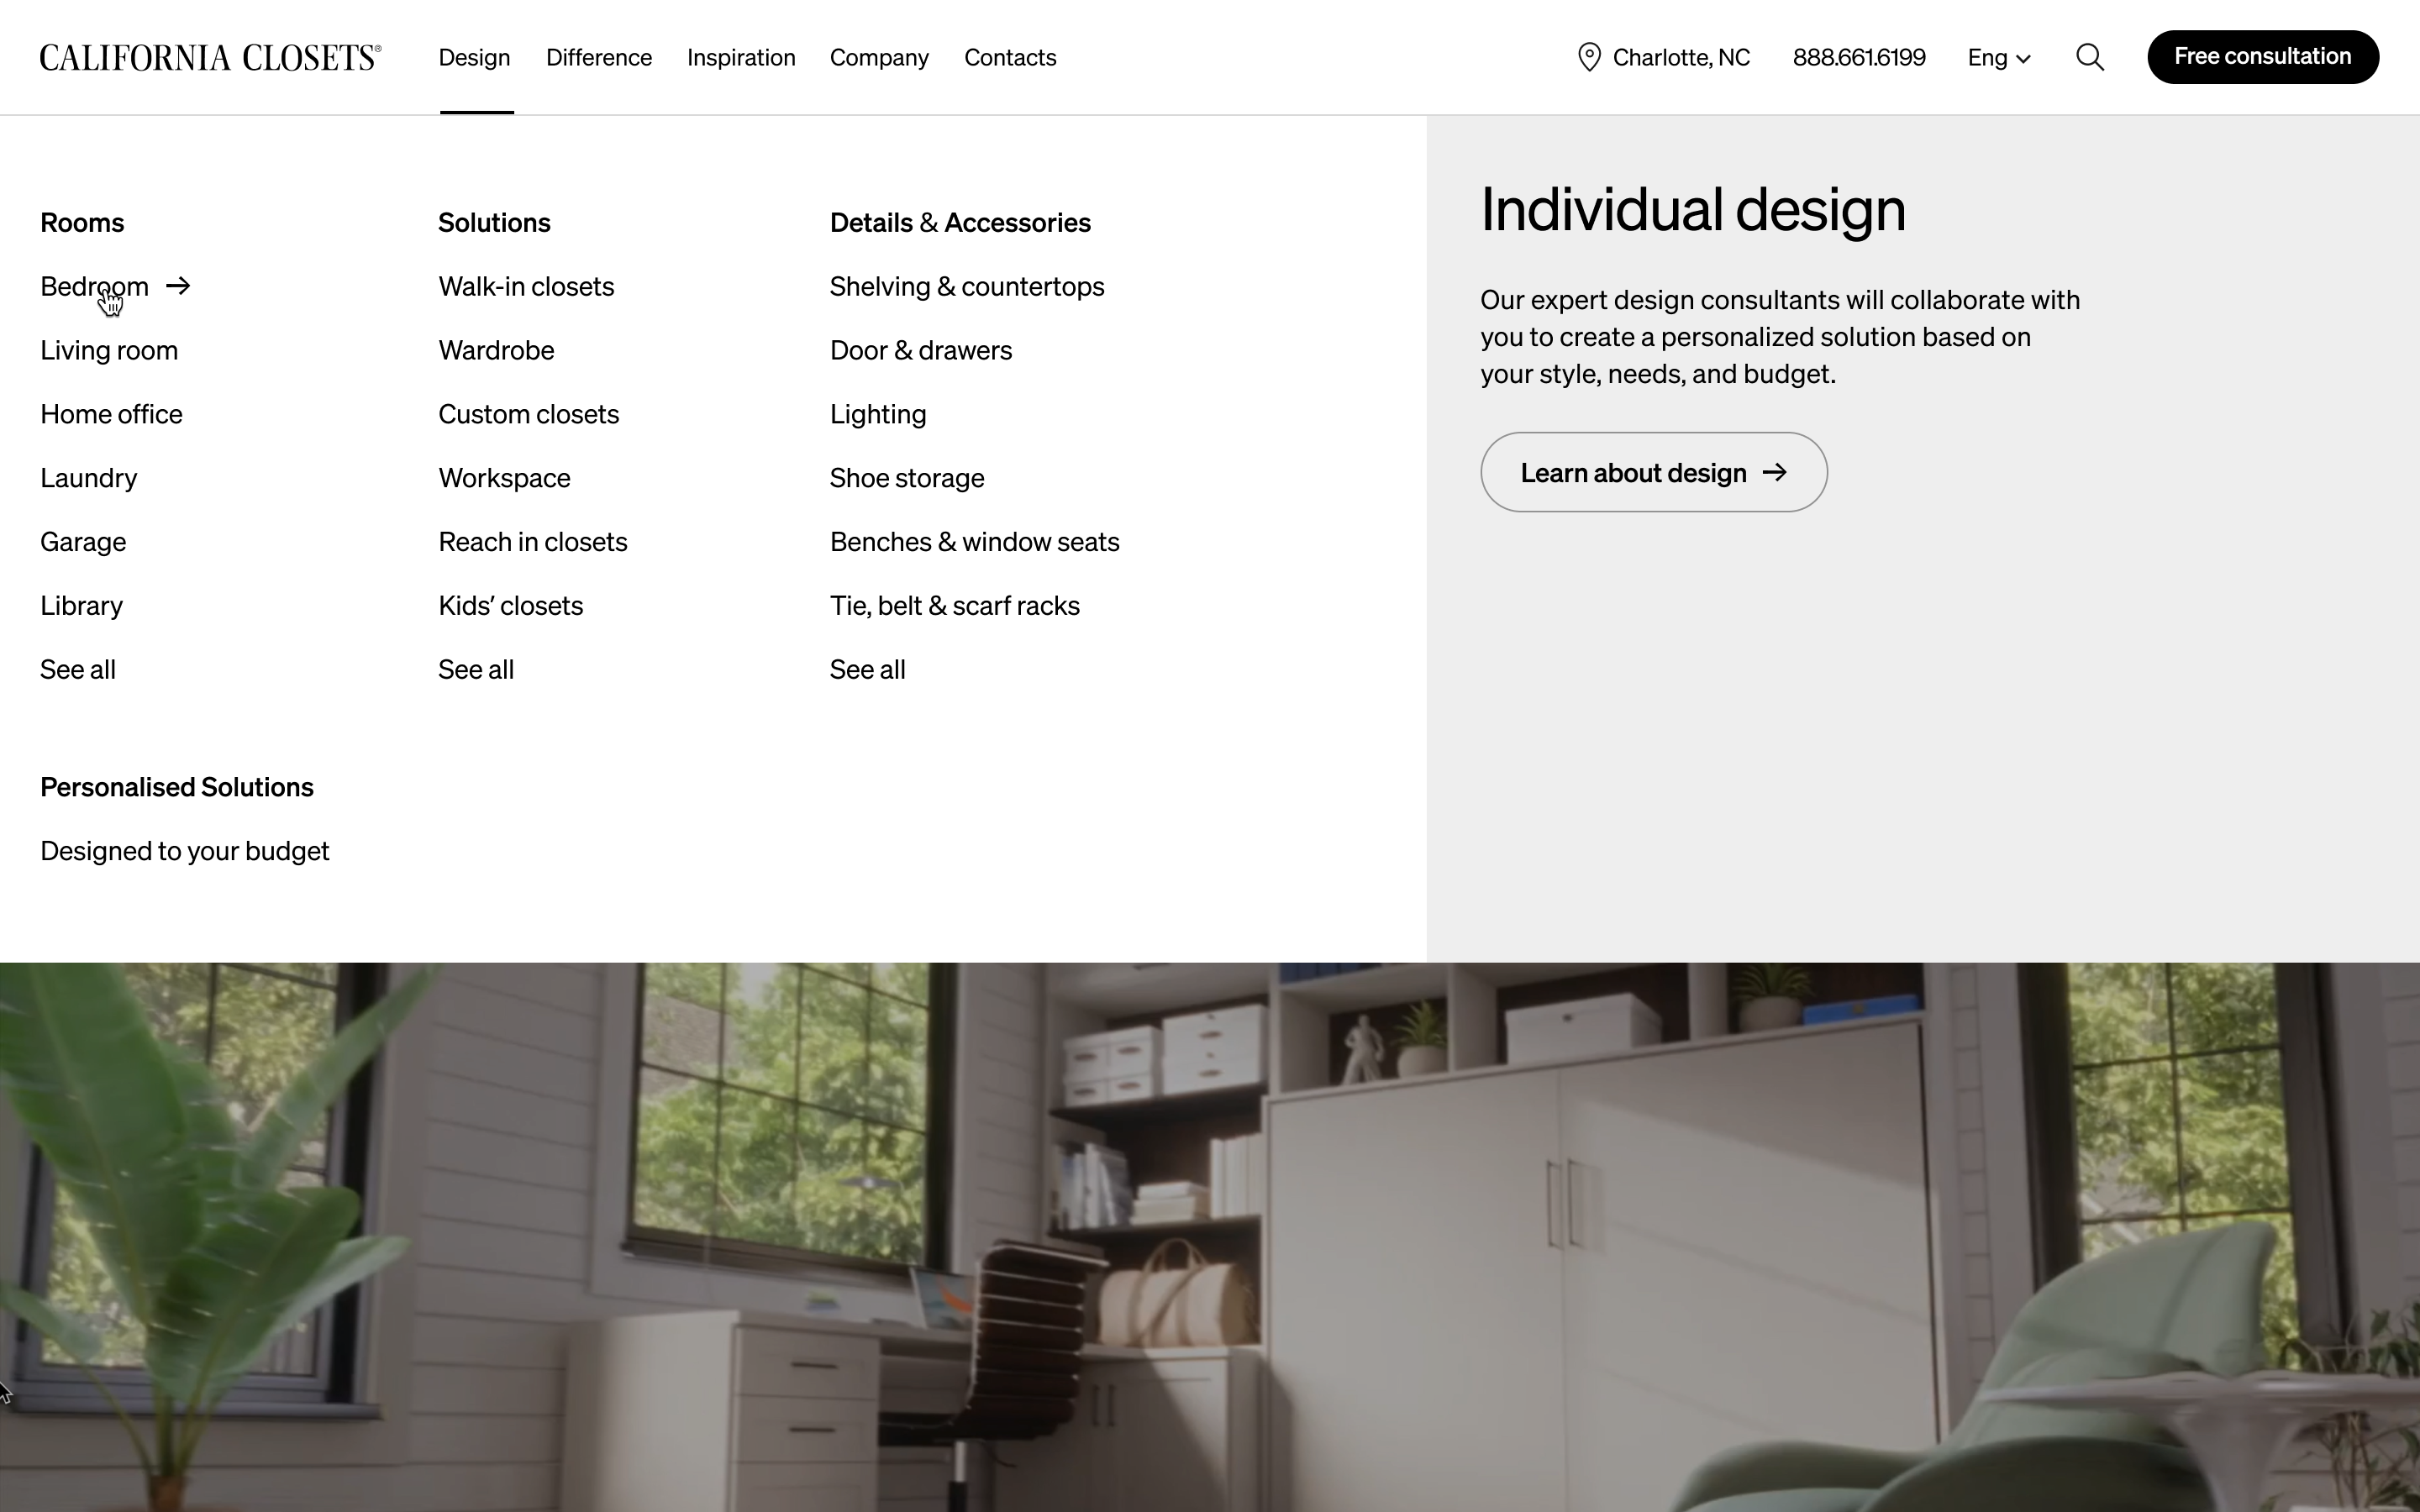Open Door & drawers link
This screenshot has height=1512, width=2420.
pyautogui.click(x=921, y=350)
